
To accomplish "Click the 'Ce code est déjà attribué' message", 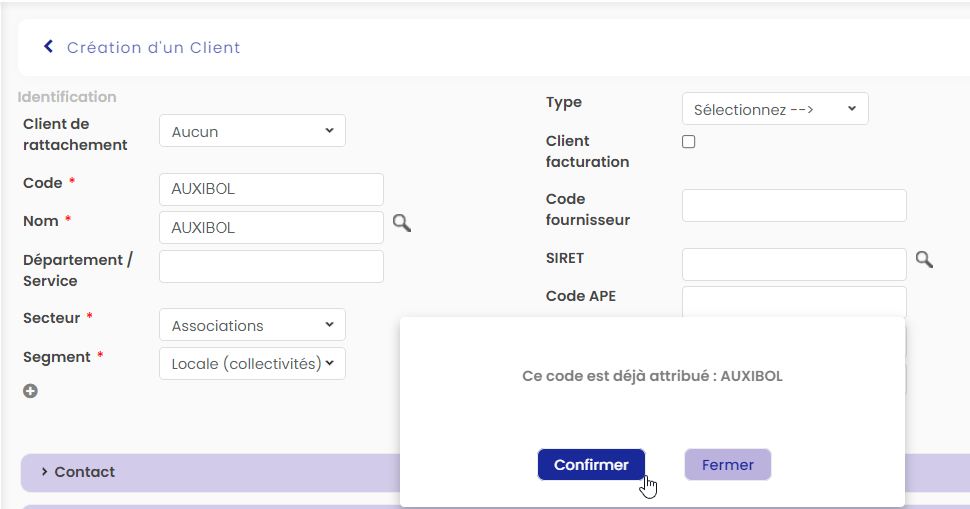I will [652, 376].
